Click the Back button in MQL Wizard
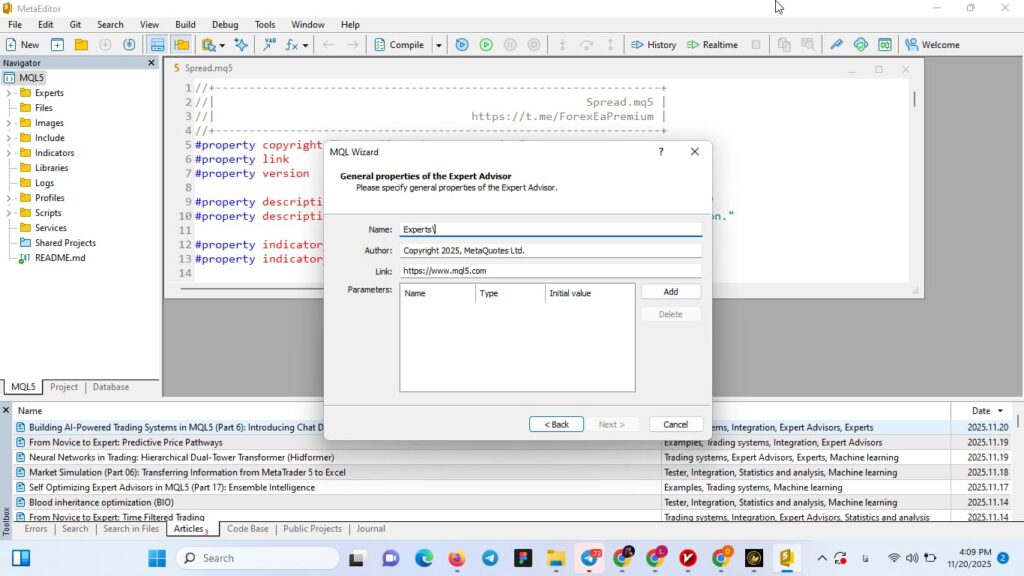The image size is (1024, 576). [x=556, y=424]
